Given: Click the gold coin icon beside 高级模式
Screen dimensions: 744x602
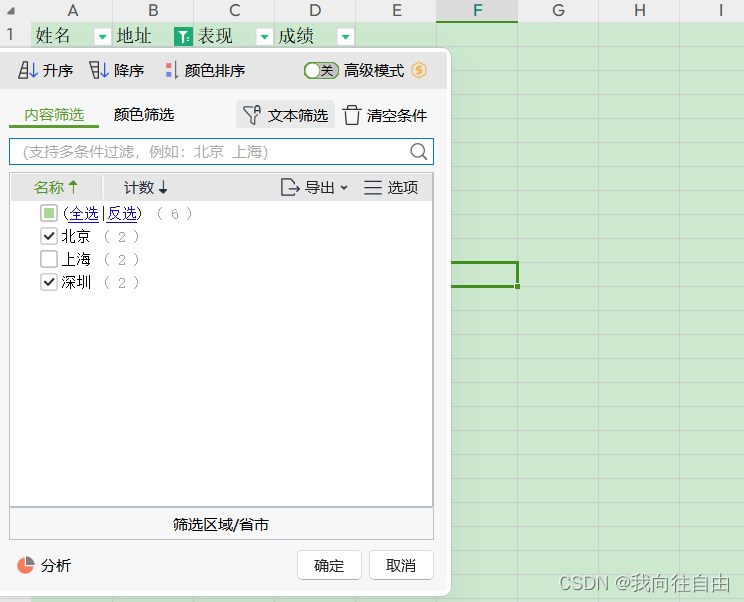Looking at the screenshot, I should tap(419, 70).
